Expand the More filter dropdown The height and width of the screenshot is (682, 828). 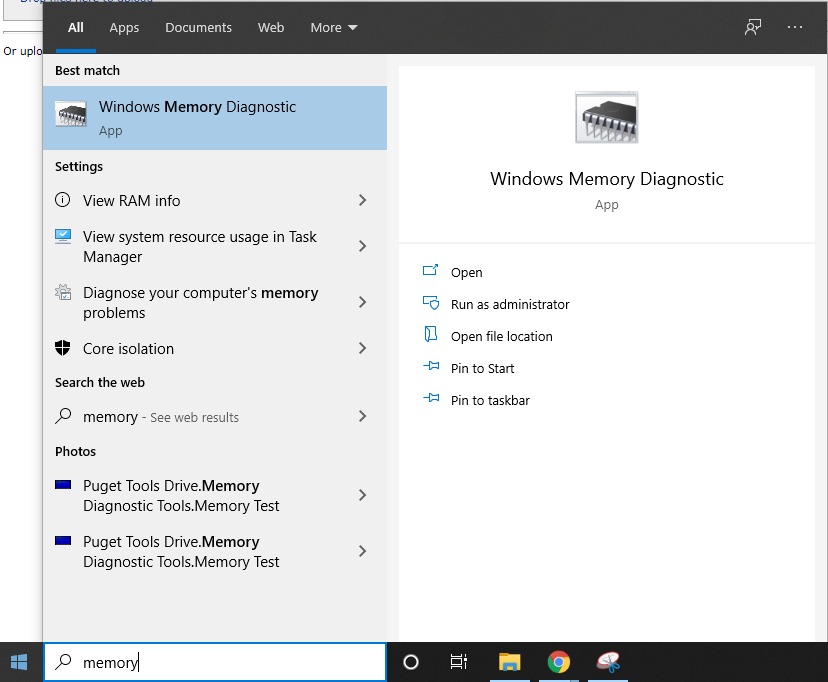coord(334,28)
